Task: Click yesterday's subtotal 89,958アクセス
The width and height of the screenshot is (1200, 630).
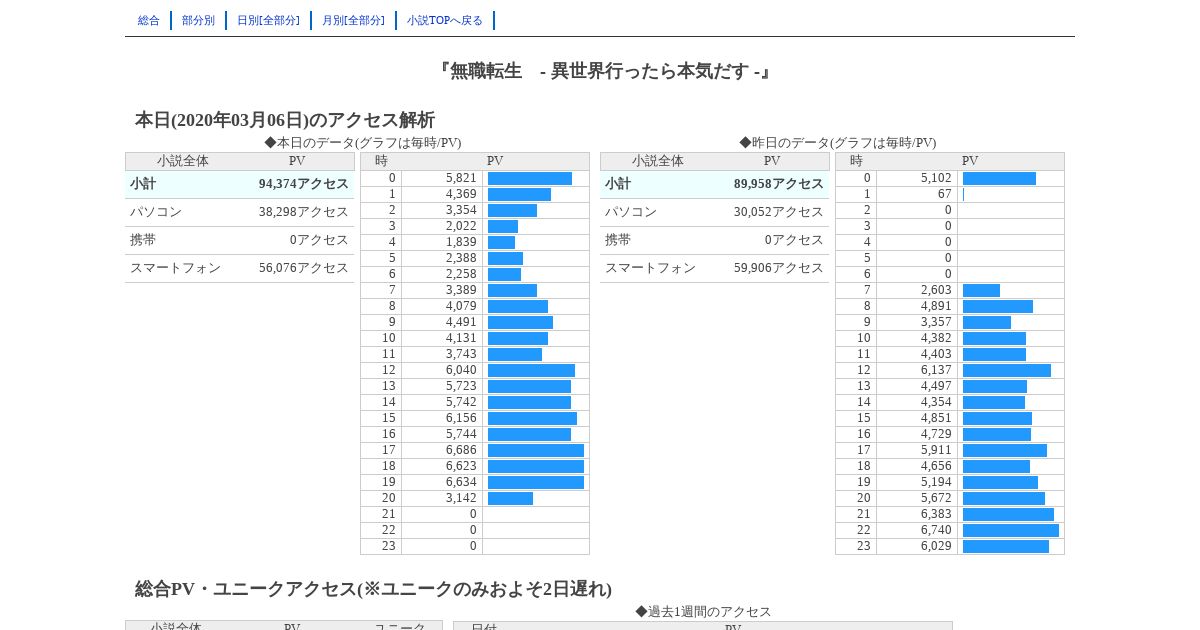Action: click(779, 184)
